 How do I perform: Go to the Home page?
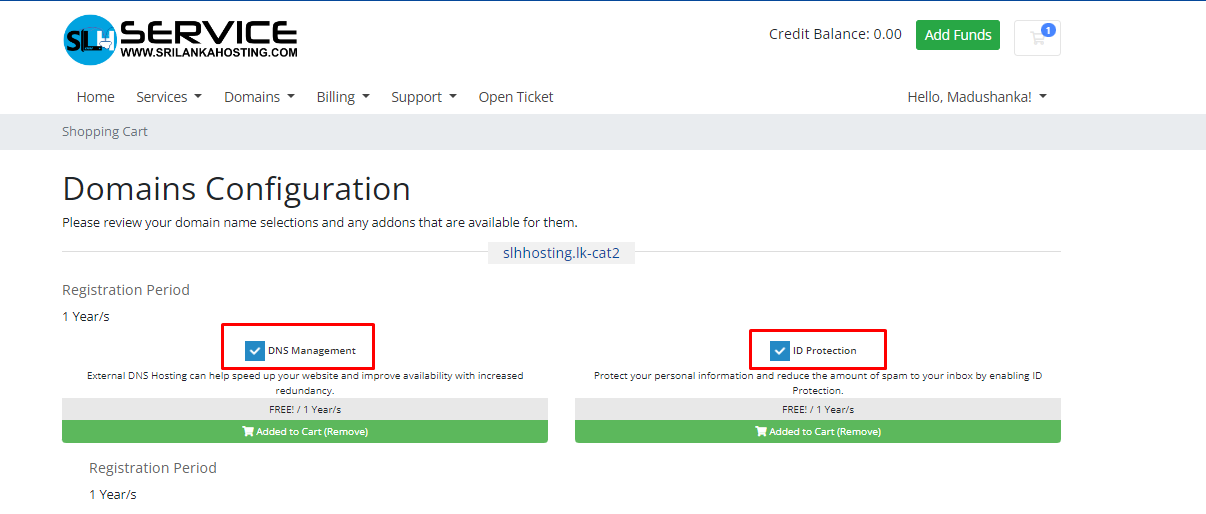pos(96,97)
